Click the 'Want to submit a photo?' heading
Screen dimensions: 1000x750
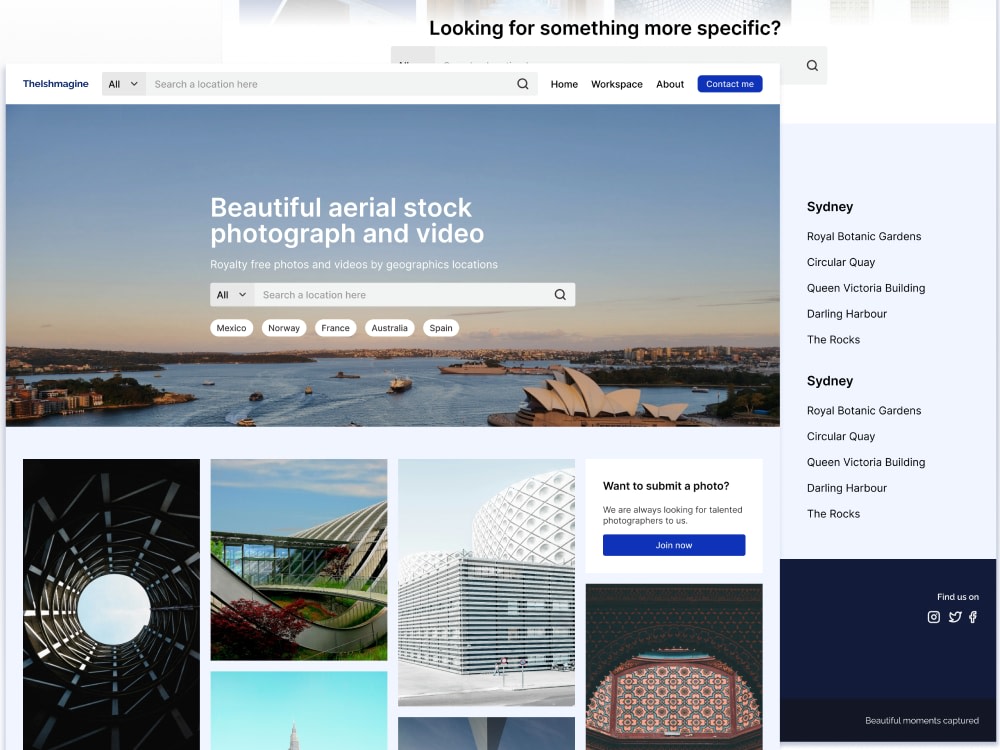(666, 486)
